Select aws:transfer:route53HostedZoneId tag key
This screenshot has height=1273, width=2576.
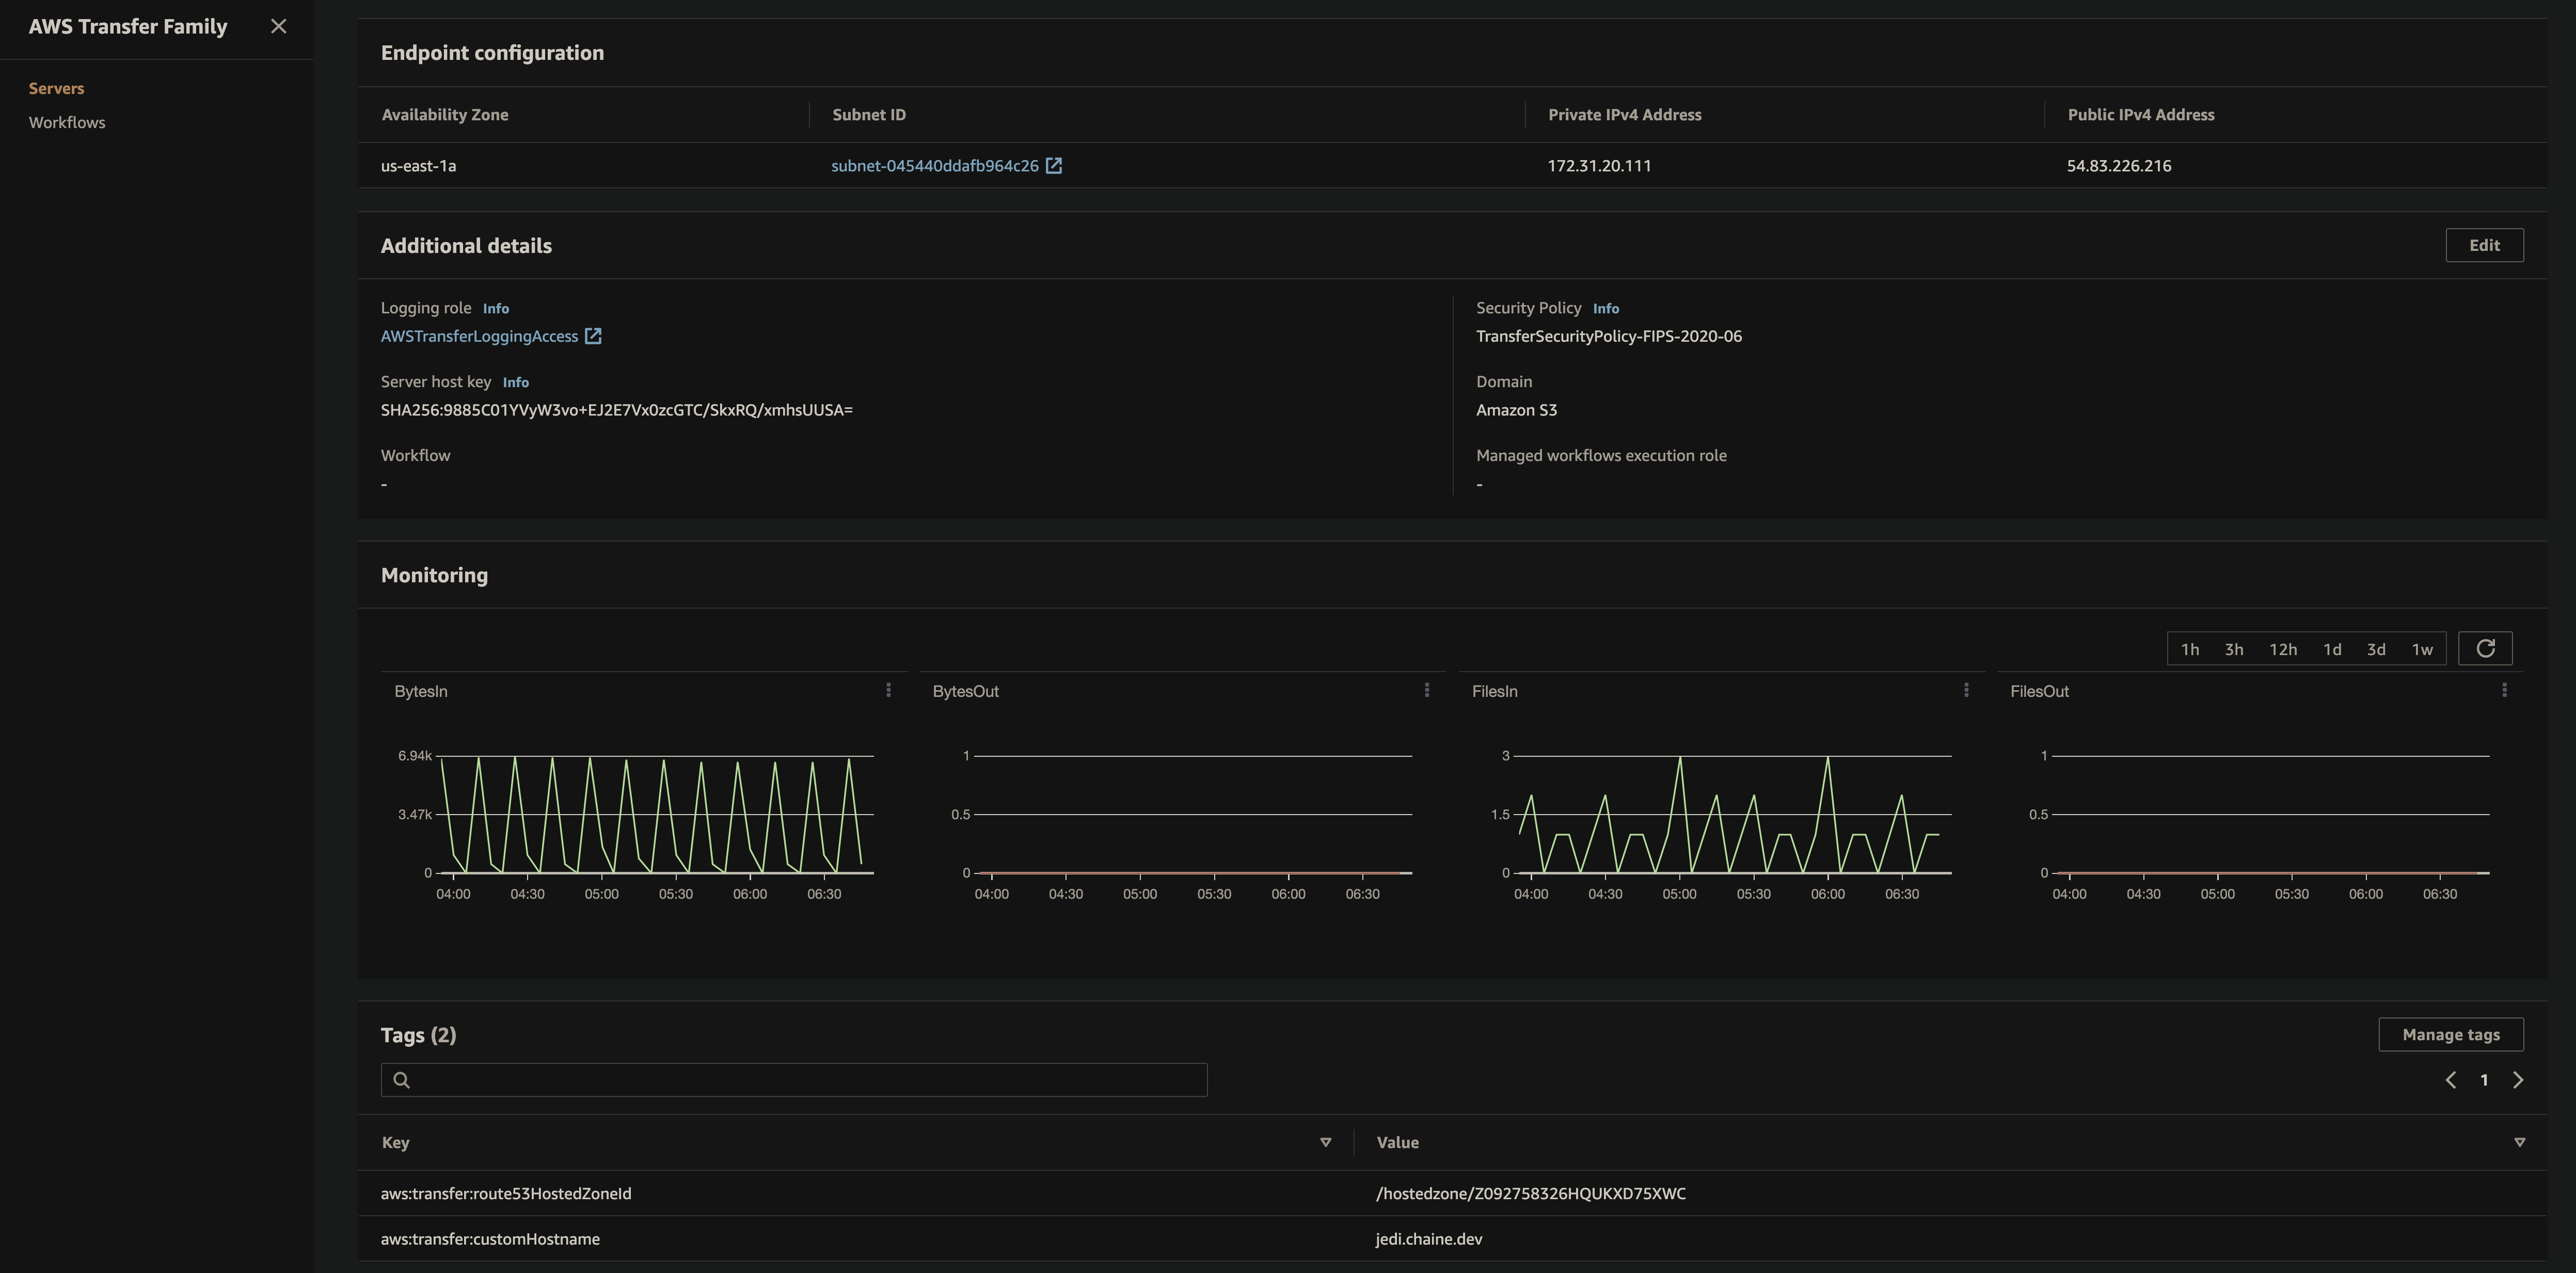(x=506, y=1194)
